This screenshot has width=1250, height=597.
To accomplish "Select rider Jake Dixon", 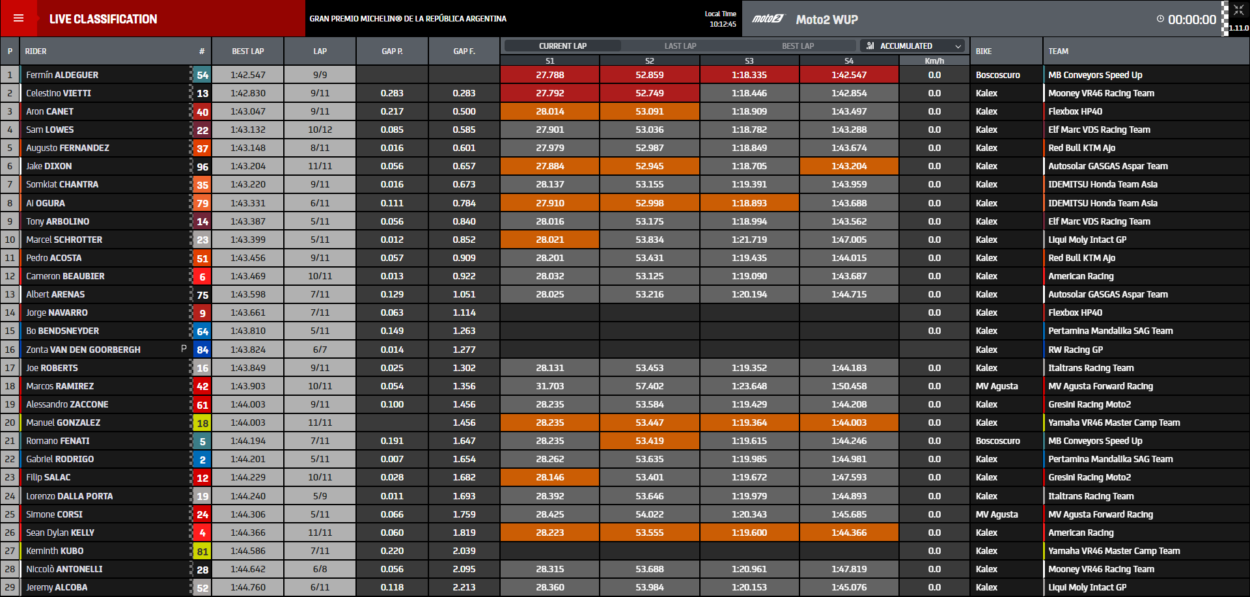I will 49,166.
